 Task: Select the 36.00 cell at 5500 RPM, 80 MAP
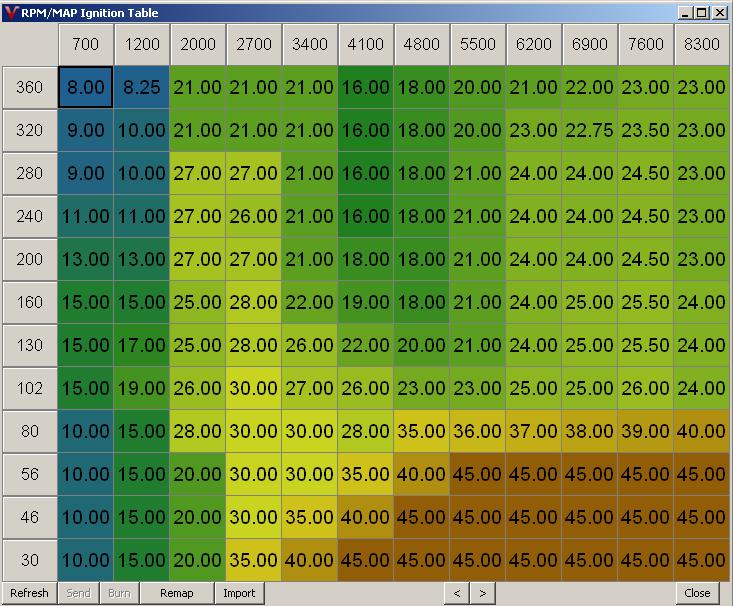(477, 431)
